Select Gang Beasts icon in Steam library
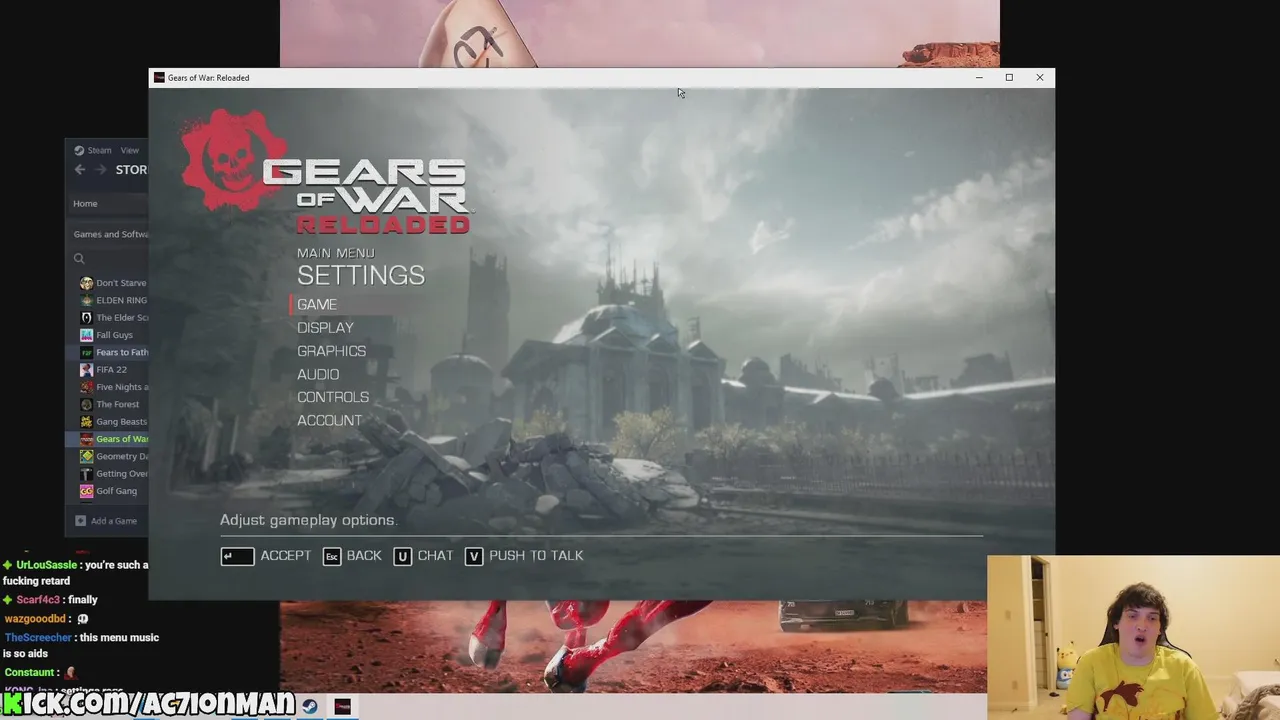Image resolution: width=1280 pixels, height=720 pixels. click(87, 422)
